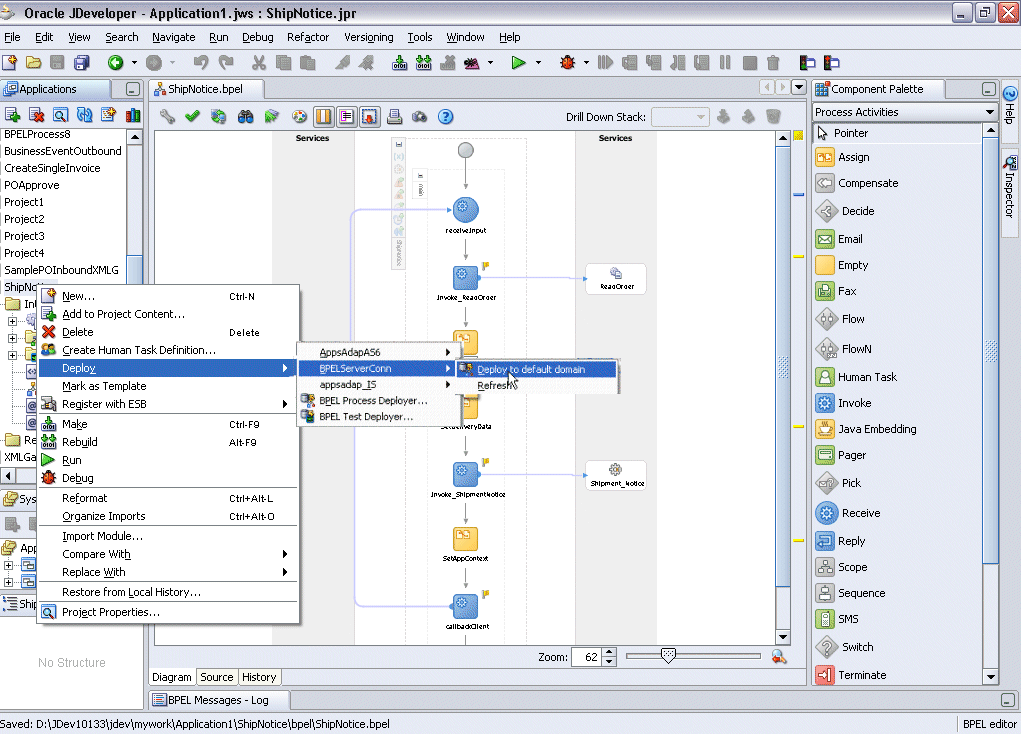The height and width of the screenshot is (734, 1021).
Task: Toggle the second highlighted view button in the BPEL toolbar
Action: 346,117
